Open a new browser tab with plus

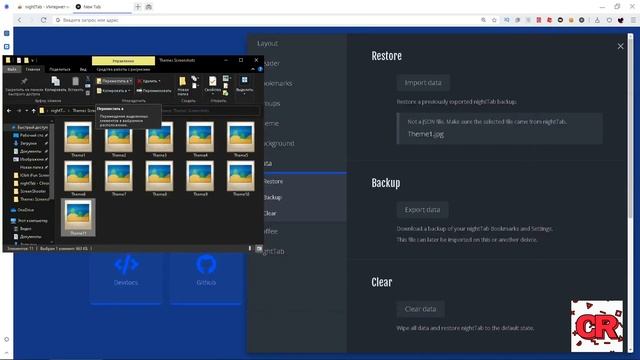coord(138,7)
